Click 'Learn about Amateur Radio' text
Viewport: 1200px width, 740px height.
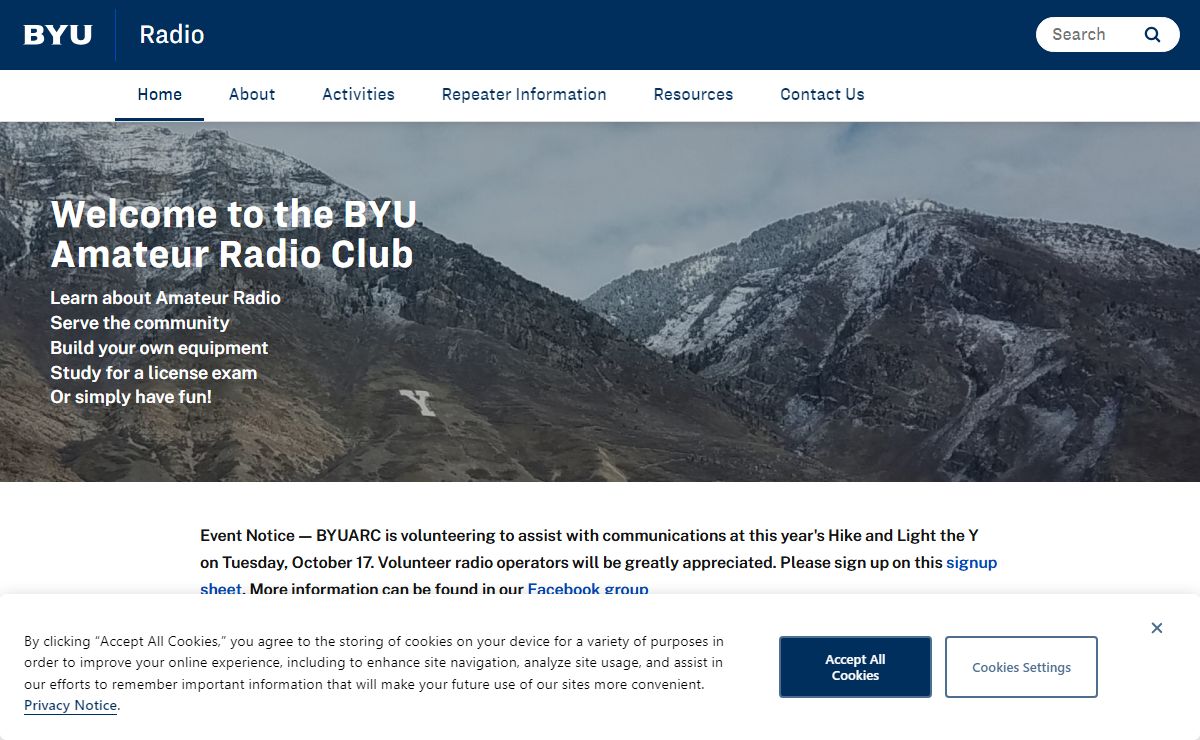click(165, 298)
